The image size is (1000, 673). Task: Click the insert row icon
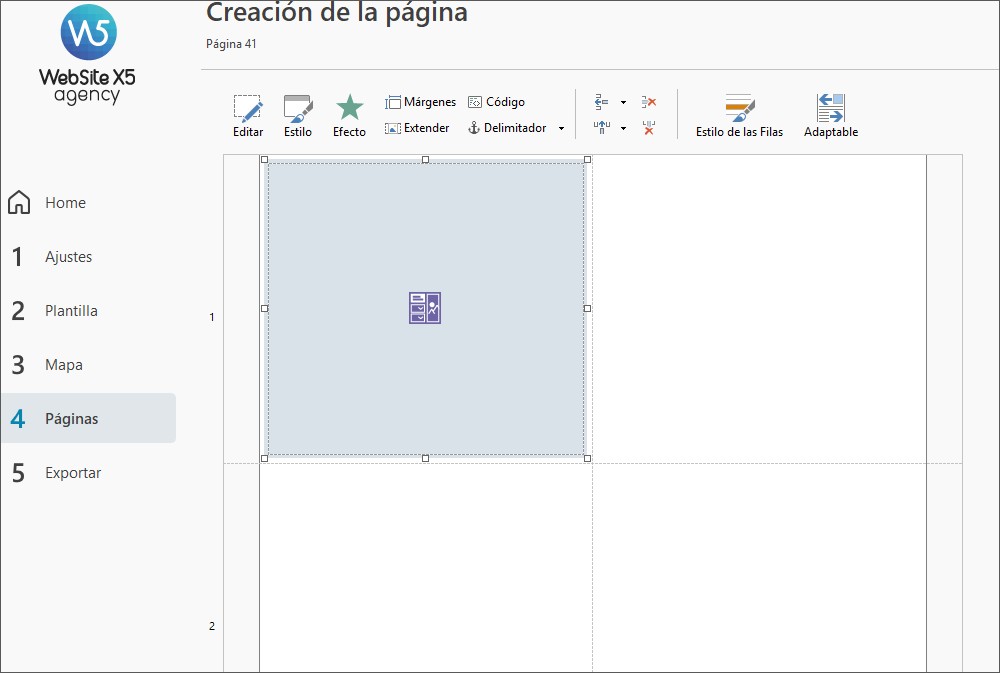(602, 102)
